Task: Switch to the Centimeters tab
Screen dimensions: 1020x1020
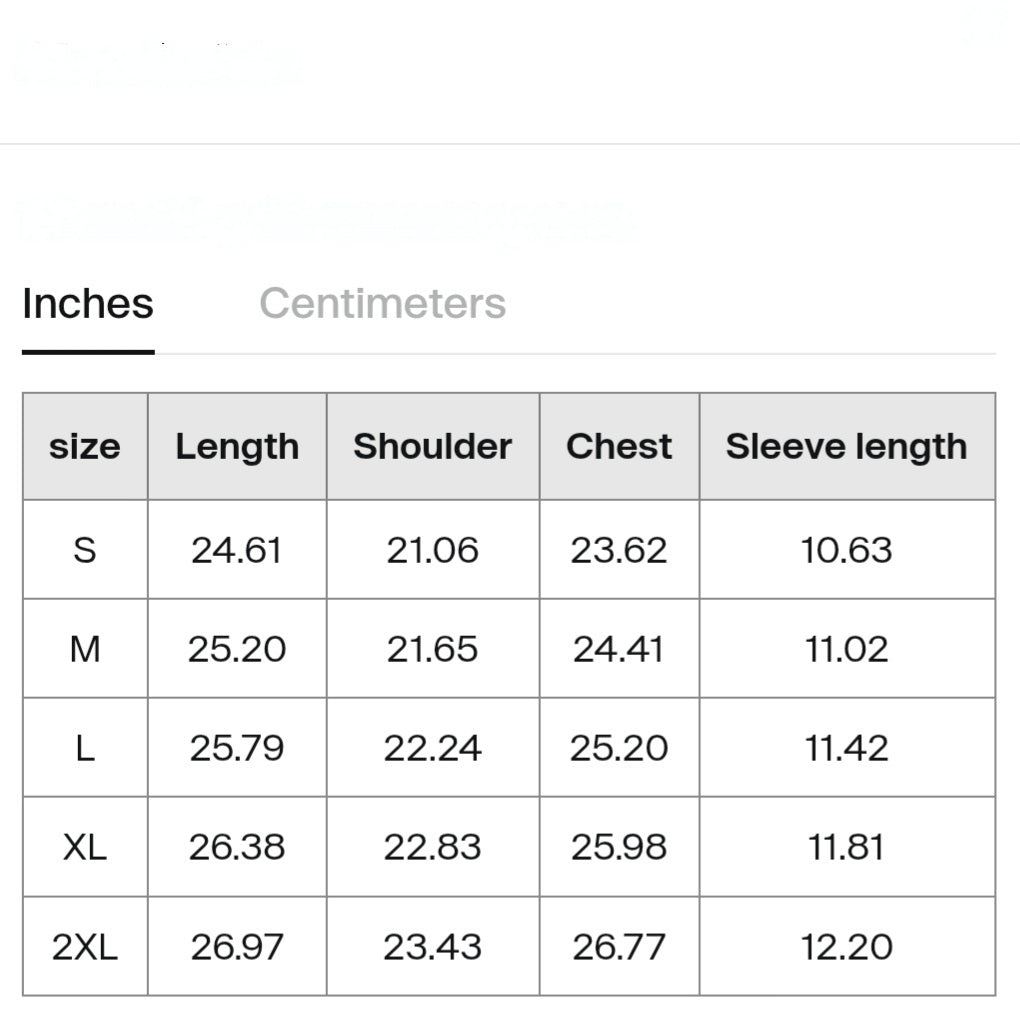Action: click(x=382, y=304)
